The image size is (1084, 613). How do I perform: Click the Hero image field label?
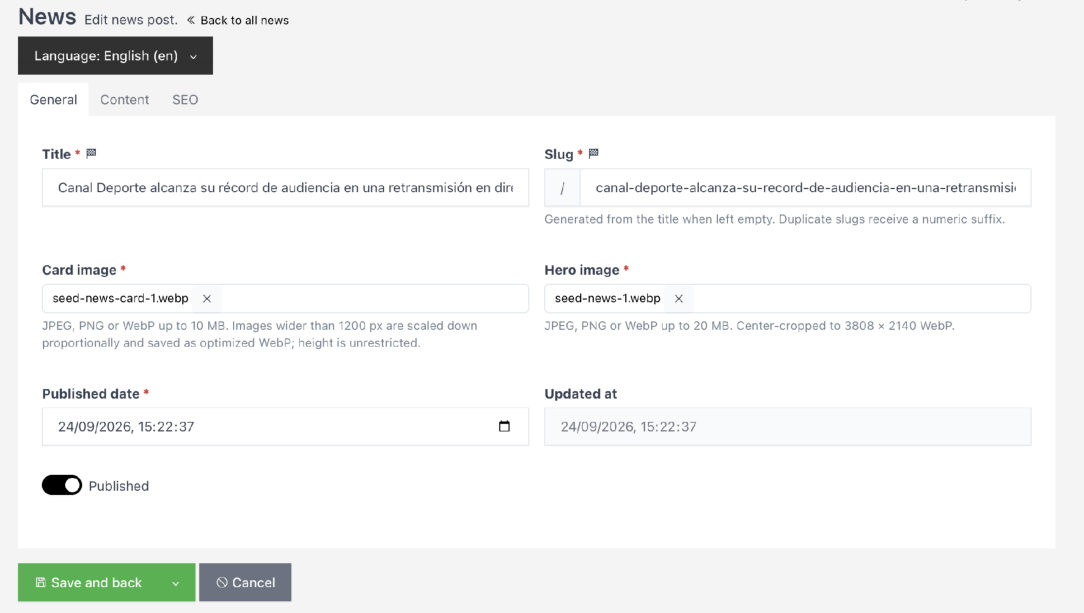[581, 270]
